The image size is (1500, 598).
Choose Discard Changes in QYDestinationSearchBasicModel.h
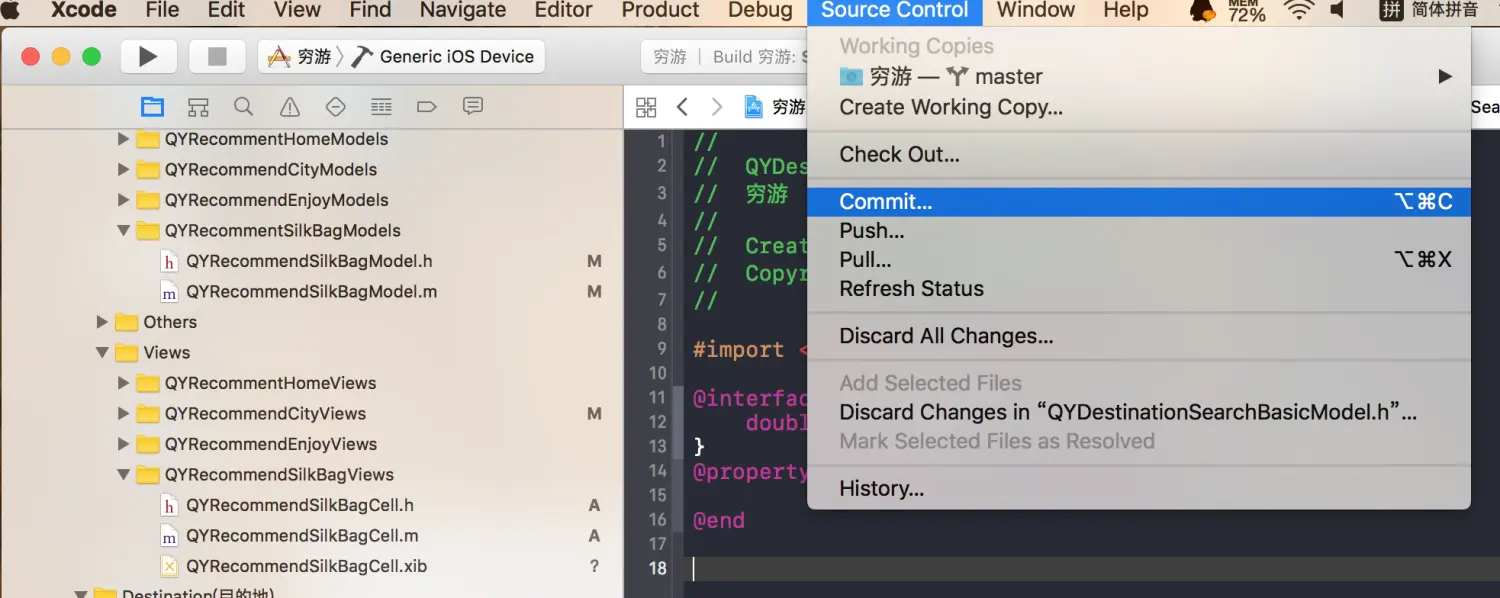1139,412
